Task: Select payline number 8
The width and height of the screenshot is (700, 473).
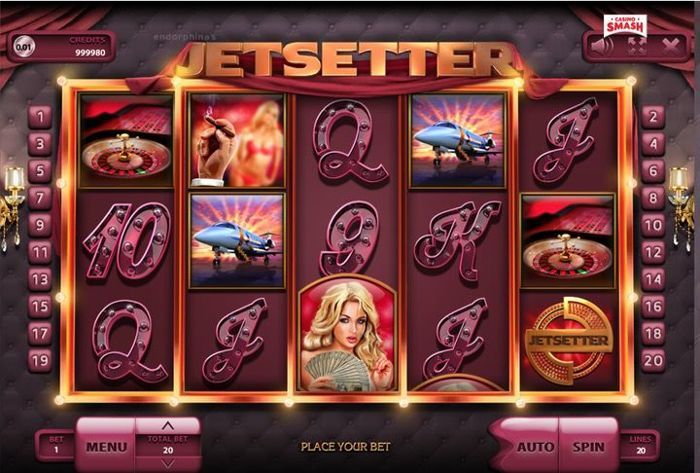Action: click(x=653, y=197)
